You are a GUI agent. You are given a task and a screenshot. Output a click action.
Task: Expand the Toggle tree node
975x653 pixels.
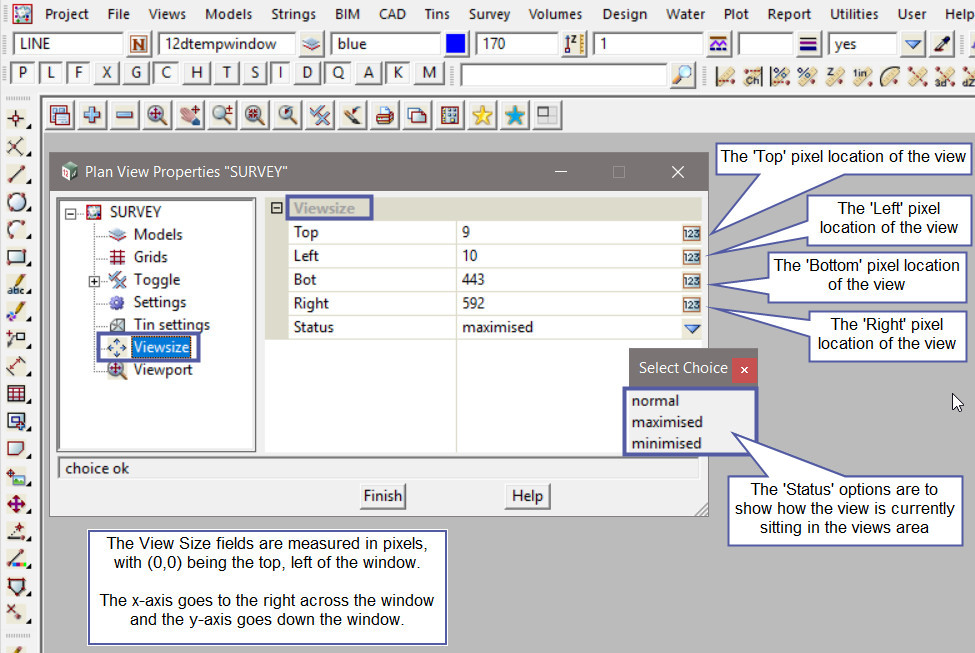click(94, 281)
